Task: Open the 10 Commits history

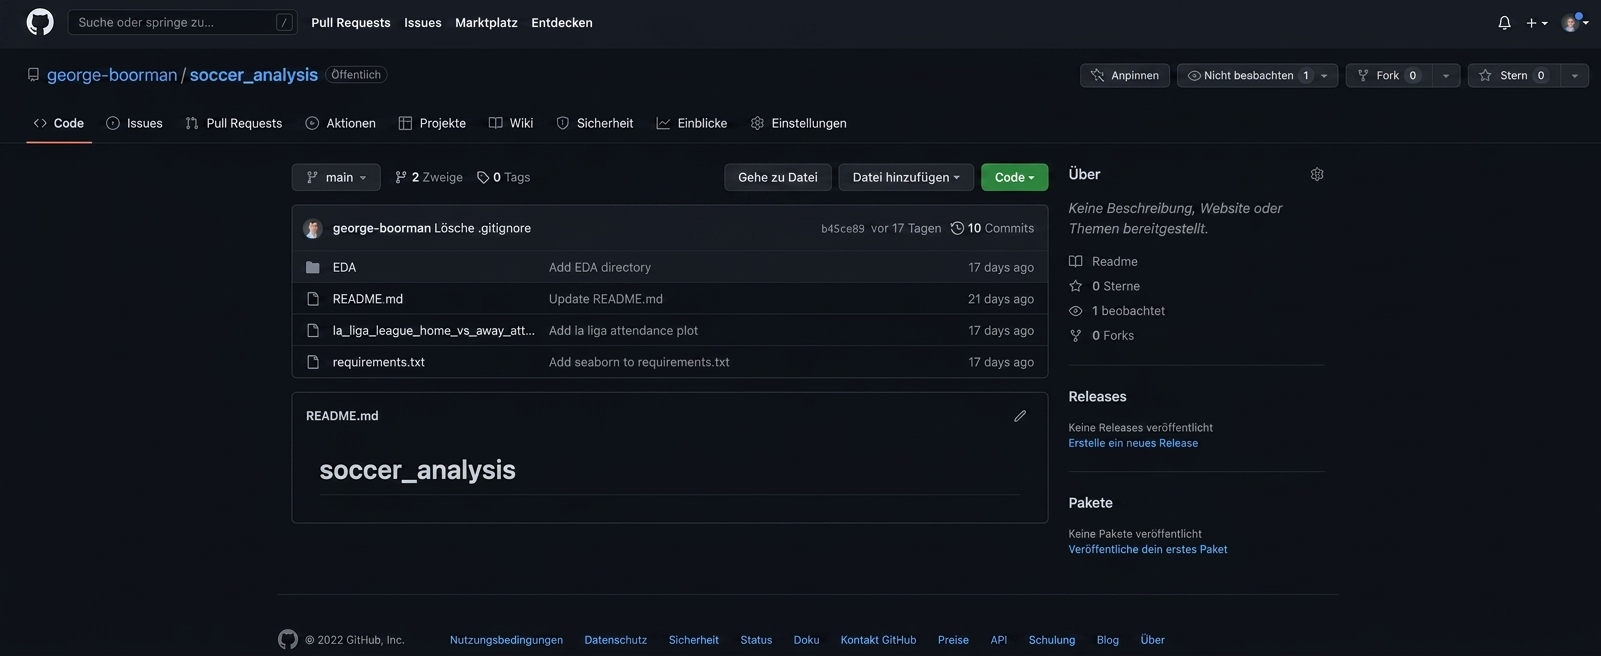Action: click(x=992, y=228)
